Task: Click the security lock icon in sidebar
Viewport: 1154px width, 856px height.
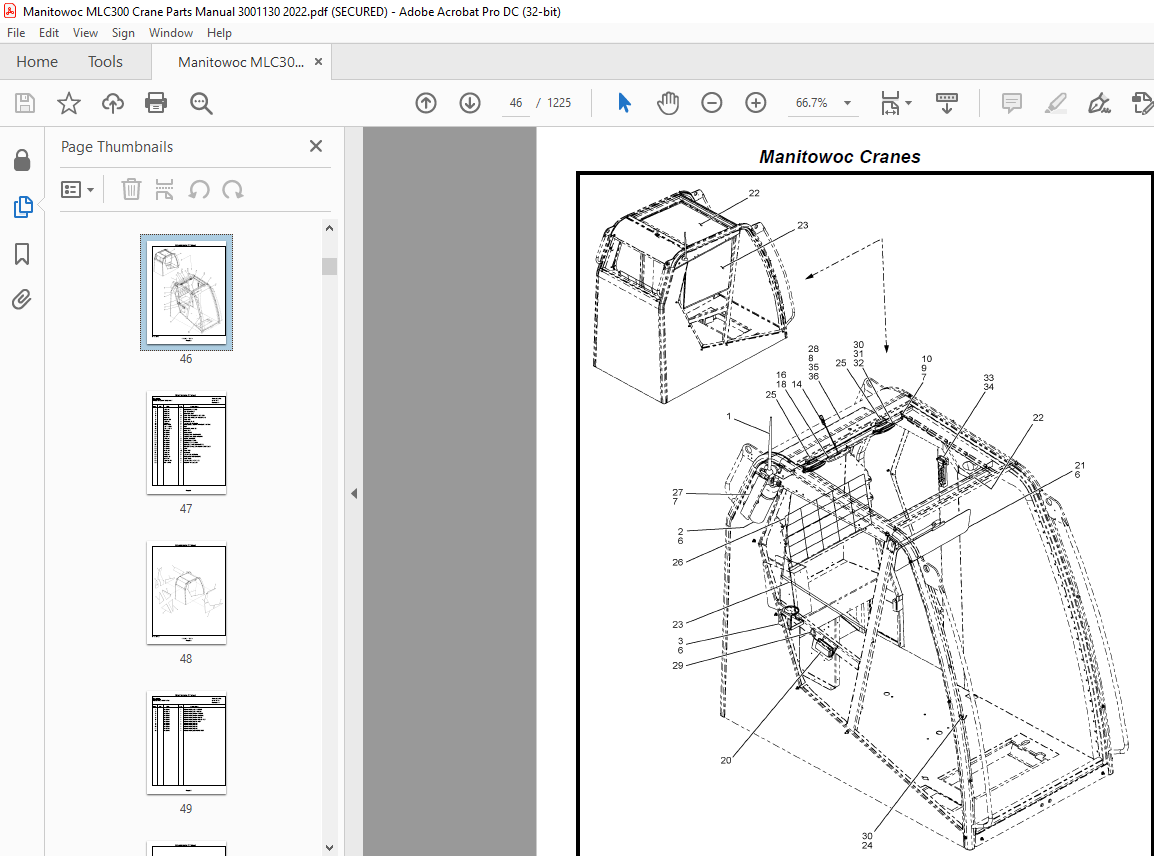Action: point(22,160)
